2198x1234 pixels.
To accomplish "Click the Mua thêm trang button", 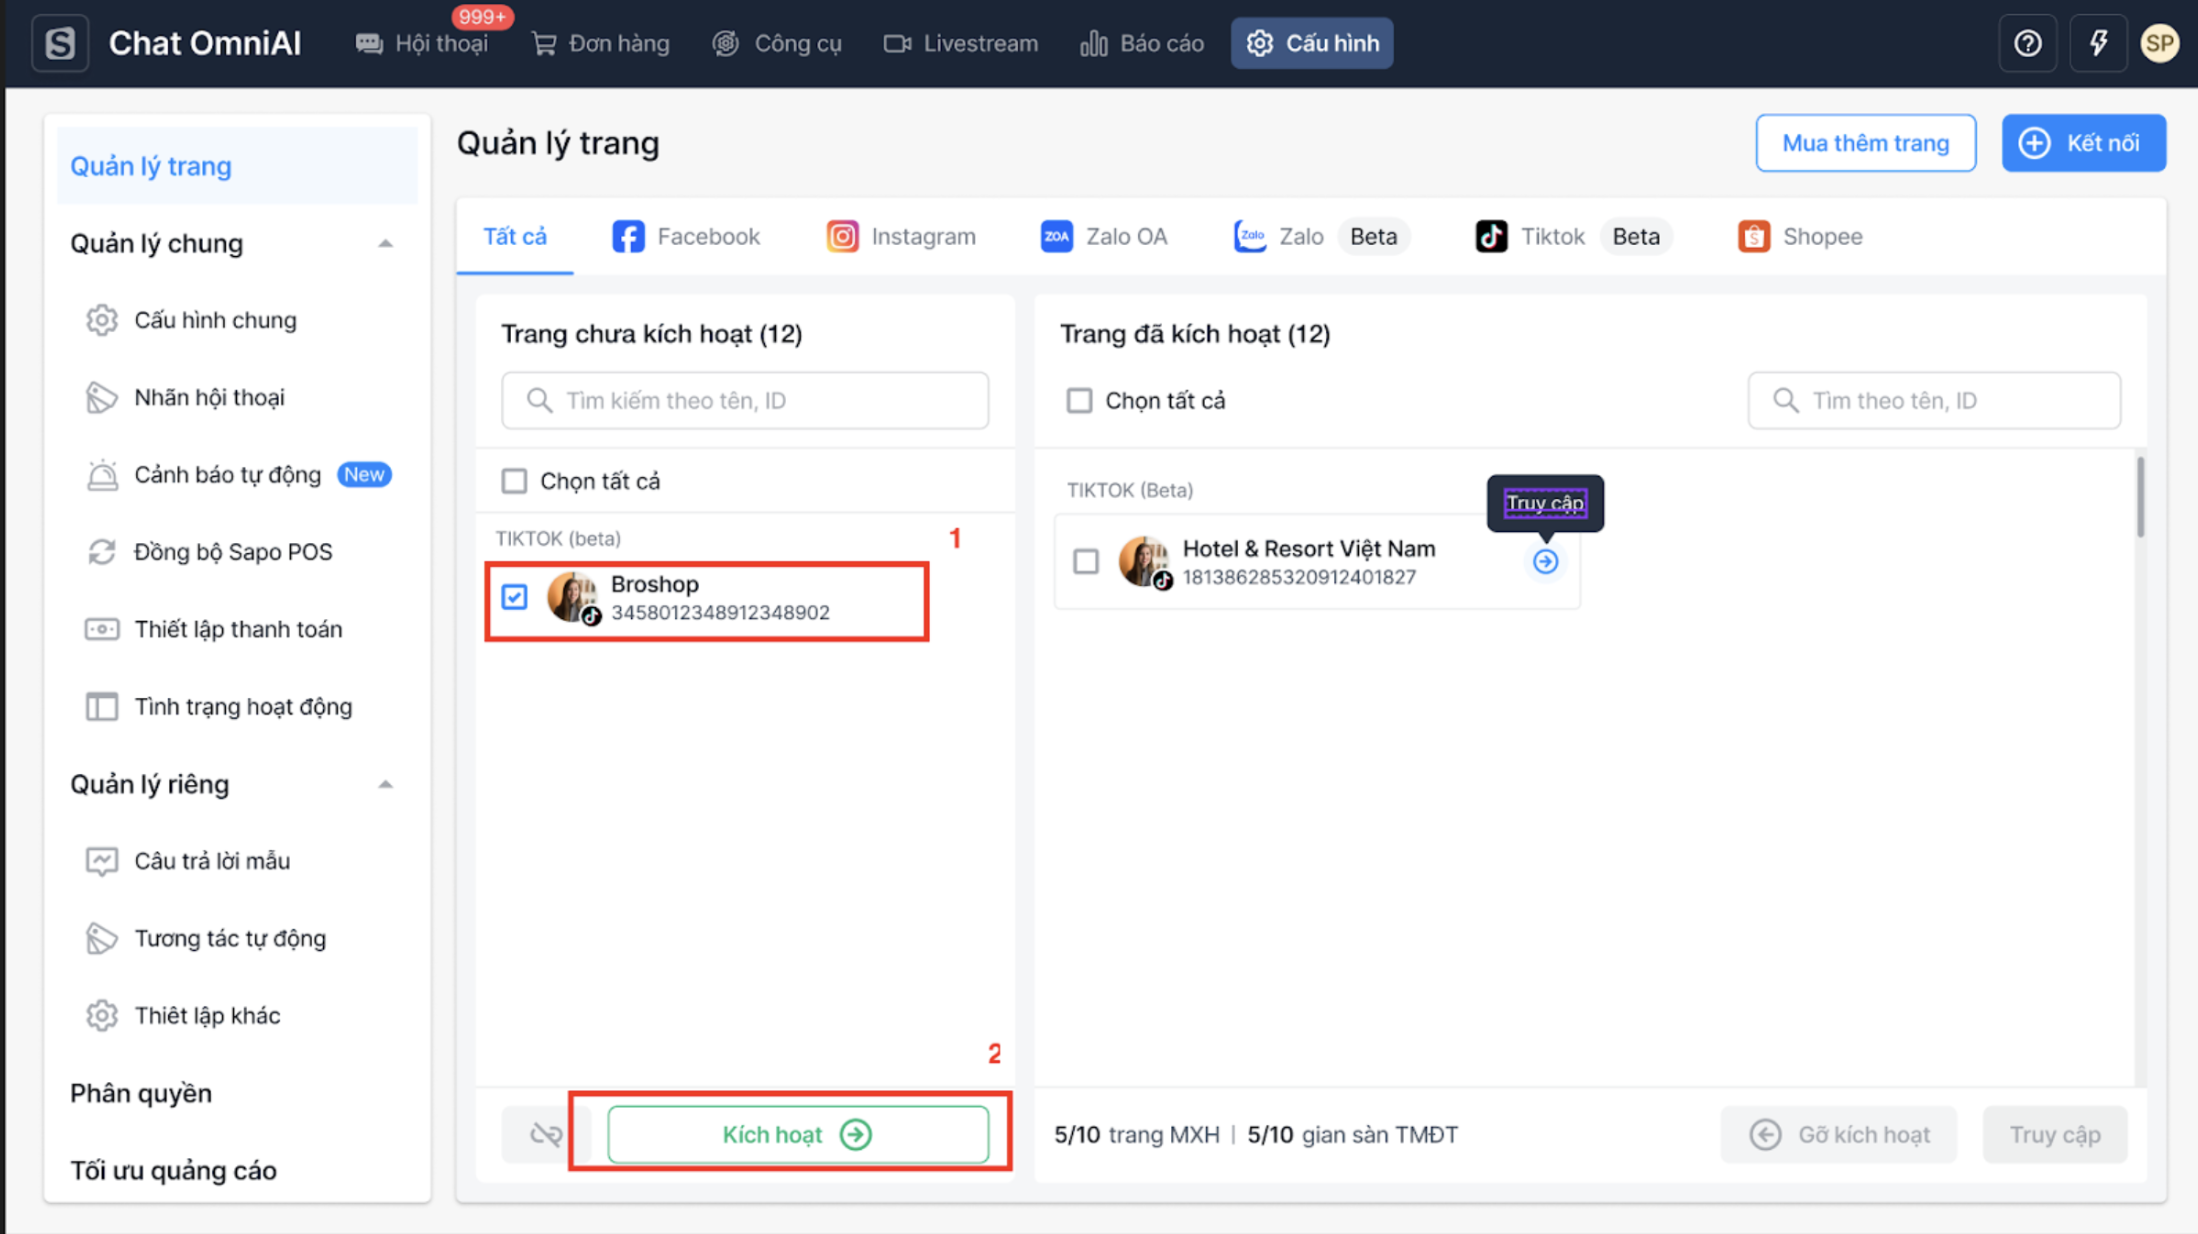I will (1865, 143).
